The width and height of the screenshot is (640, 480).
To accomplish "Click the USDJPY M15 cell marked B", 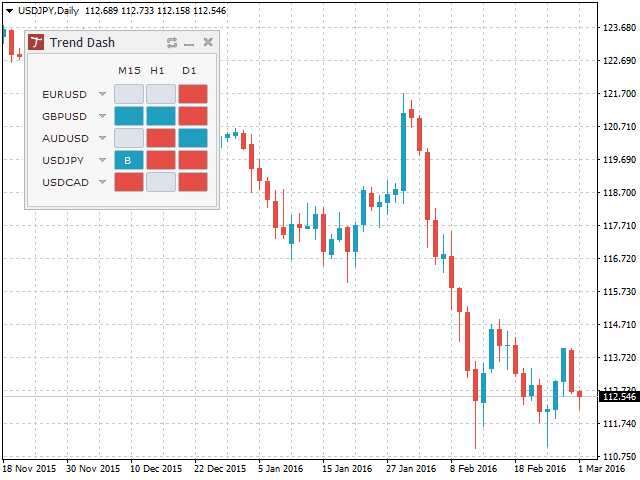I will tap(129, 160).
